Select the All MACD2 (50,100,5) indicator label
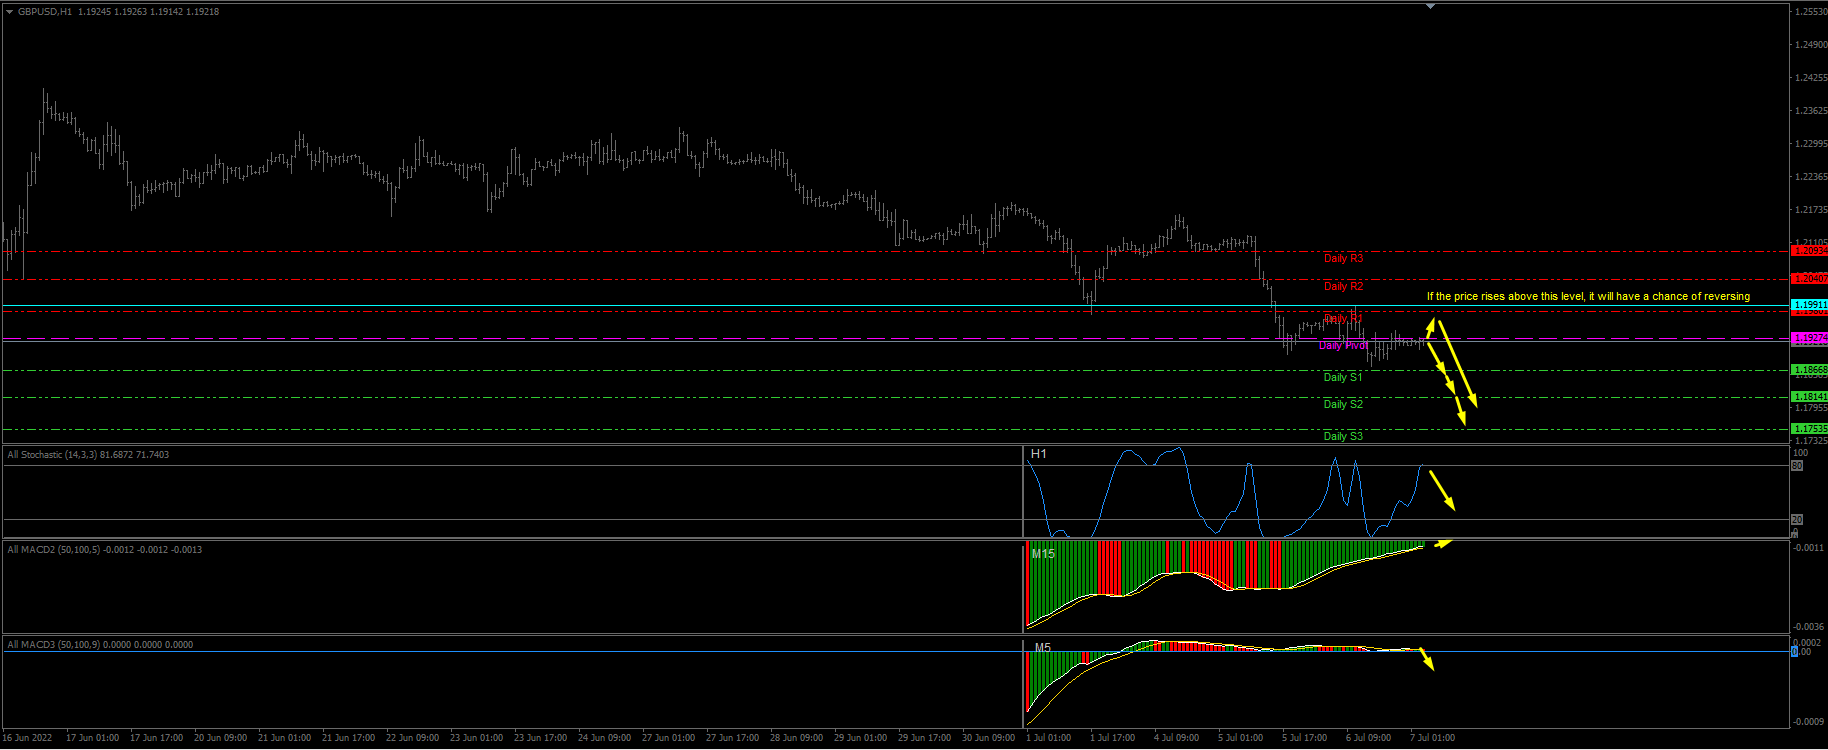1828x750 pixels. pyautogui.click(x=104, y=550)
